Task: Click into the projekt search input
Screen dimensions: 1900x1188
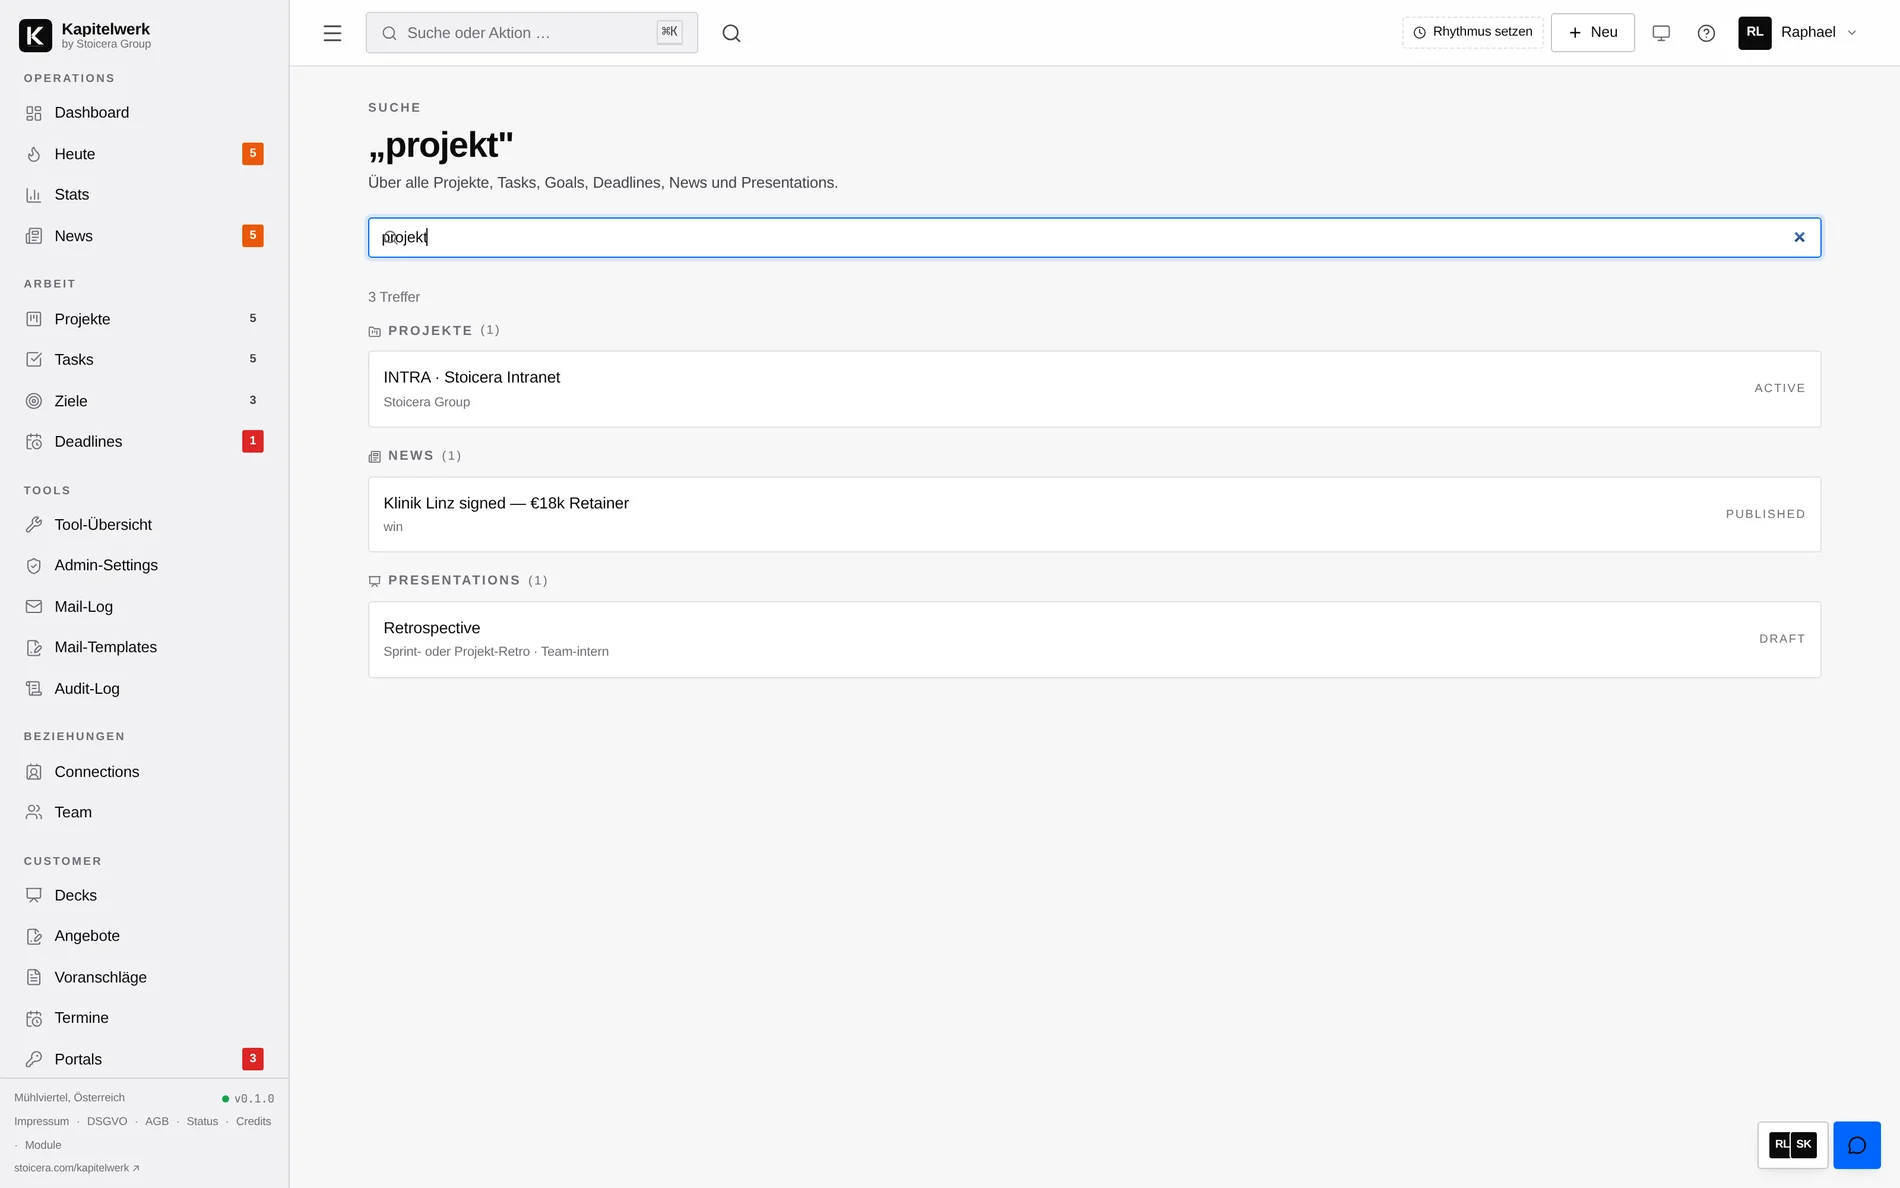Action: pos(1094,237)
